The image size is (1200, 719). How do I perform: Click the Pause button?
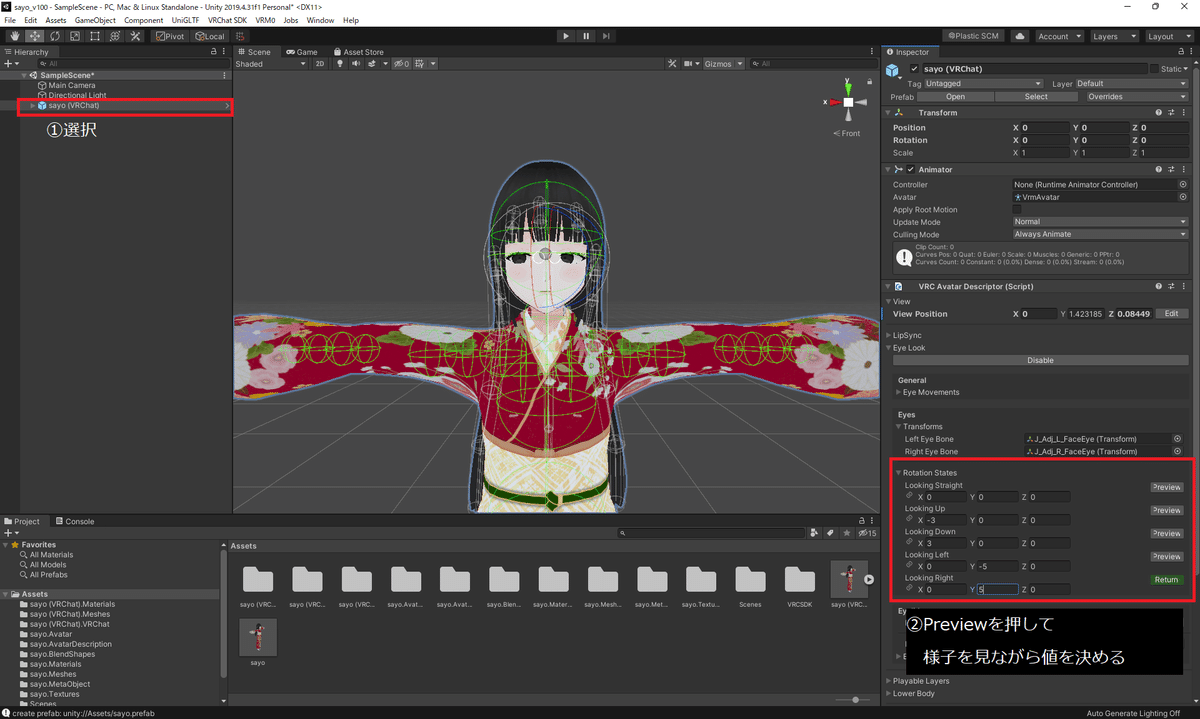click(x=586, y=36)
